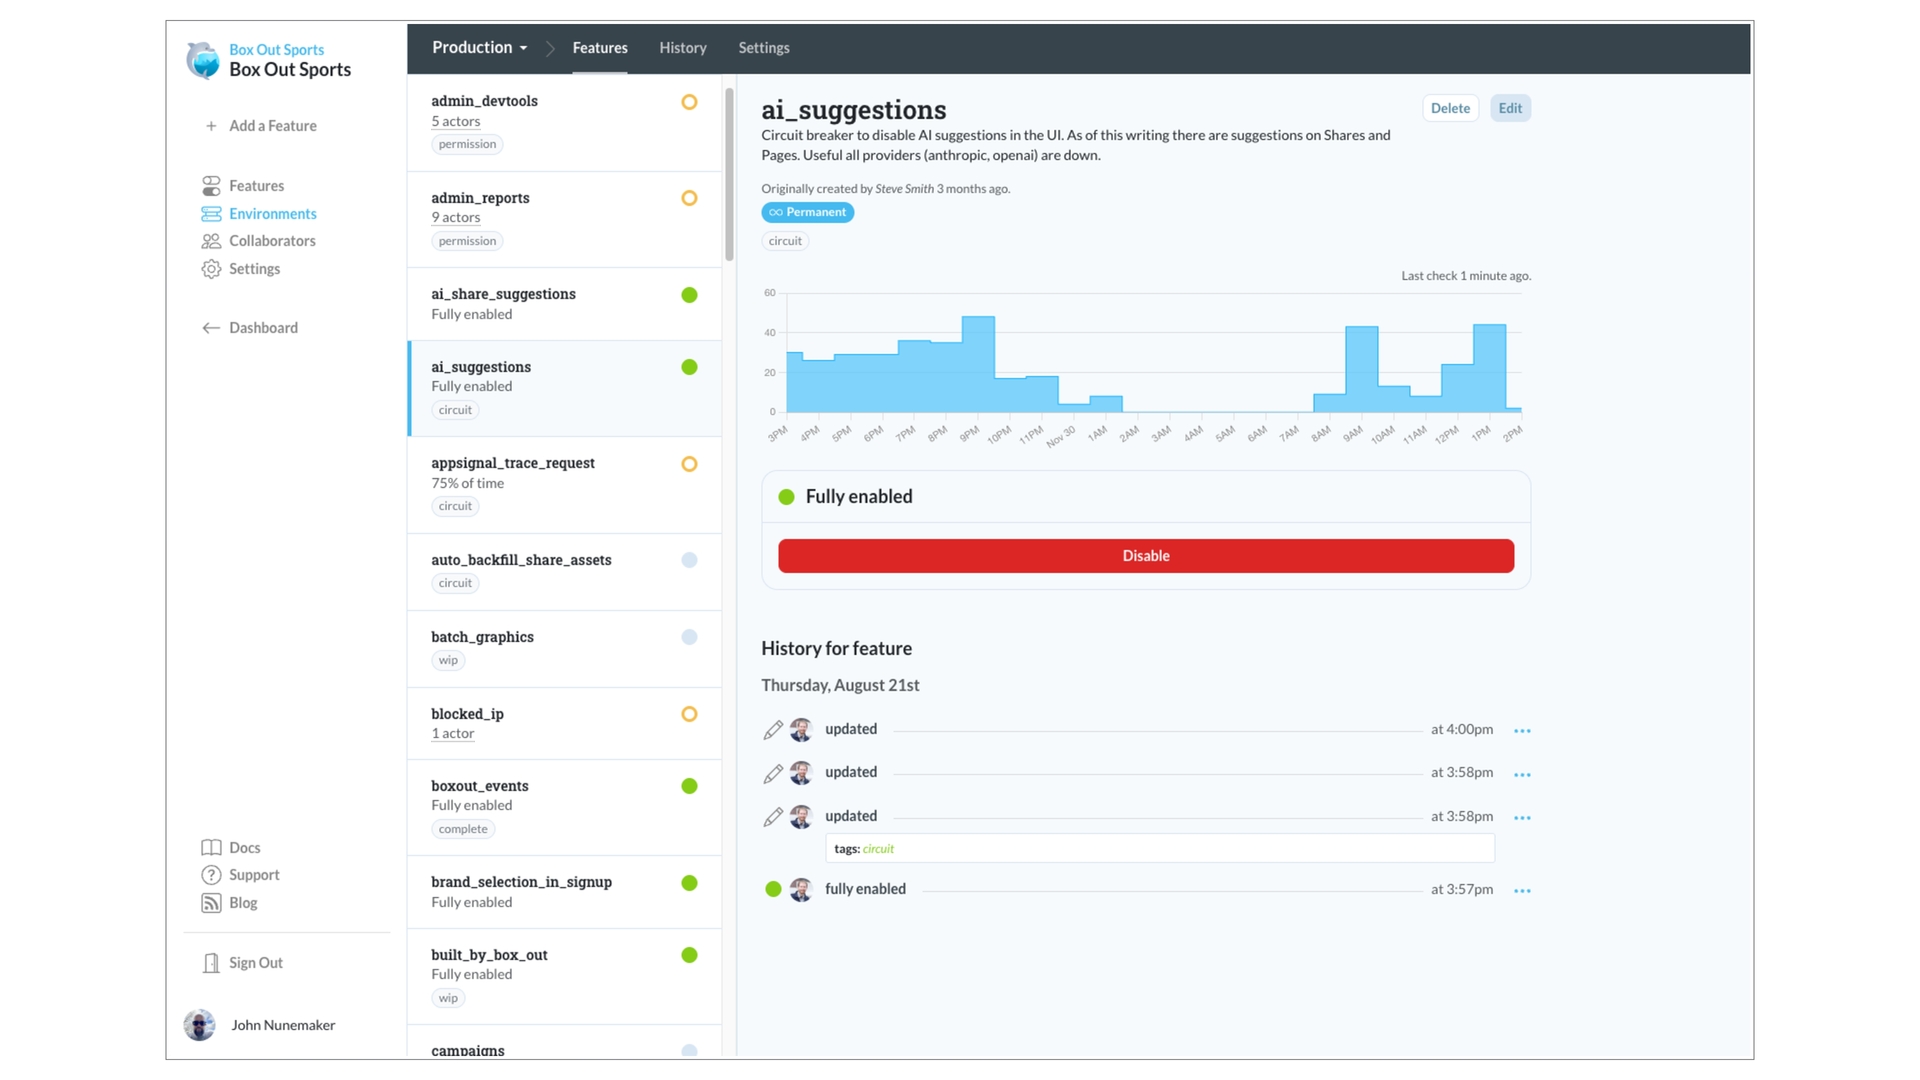Click the Support question mark icon

tap(211, 875)
